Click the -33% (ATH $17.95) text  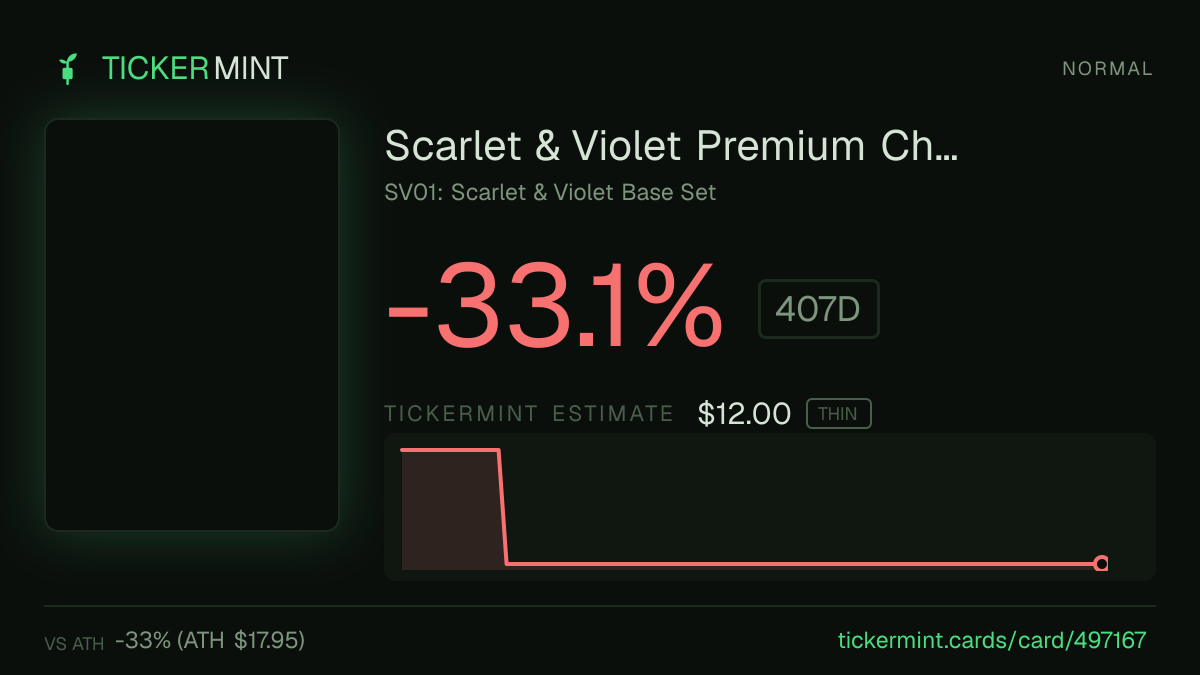pos(210,640)
